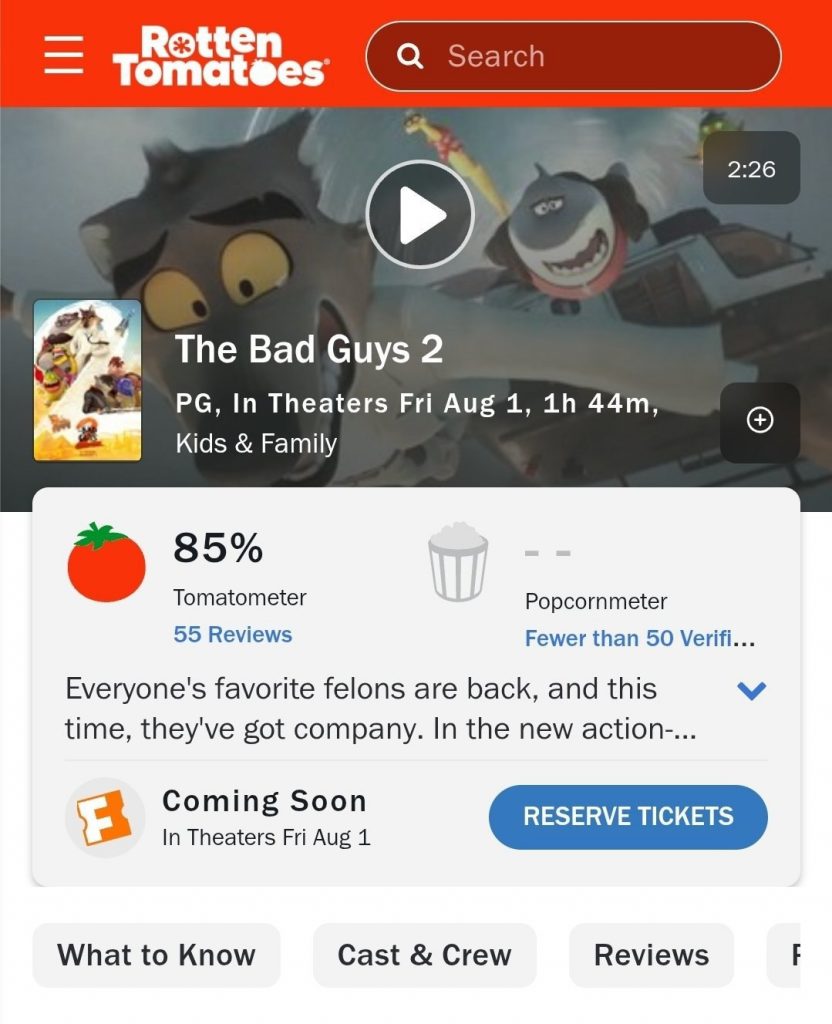The width and height of the screenshot is (832, 1024).
Task: Click the popcorn bucket Popcornmeter icon
Action: click(x=458, y=562)
